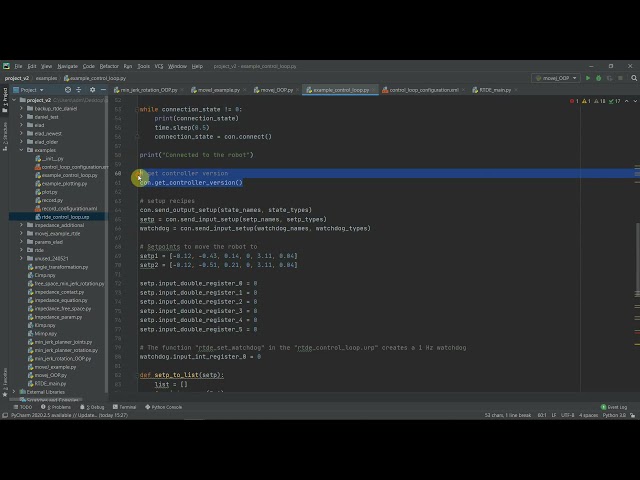Hide the Project tool window

tap(103, 90)
